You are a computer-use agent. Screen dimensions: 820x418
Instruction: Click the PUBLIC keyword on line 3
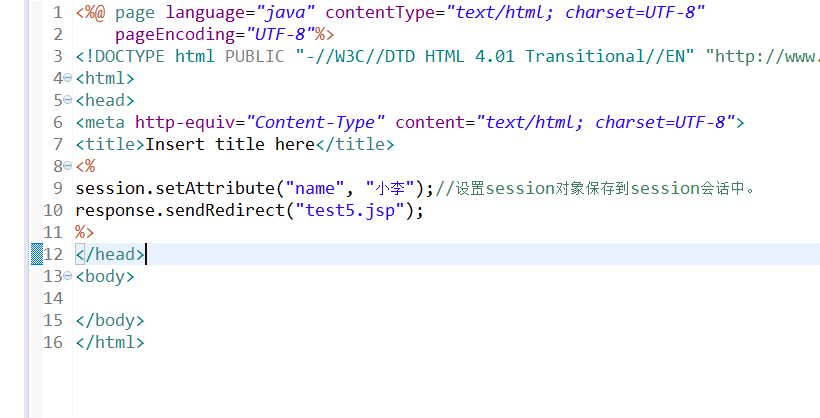coord(255,57)
